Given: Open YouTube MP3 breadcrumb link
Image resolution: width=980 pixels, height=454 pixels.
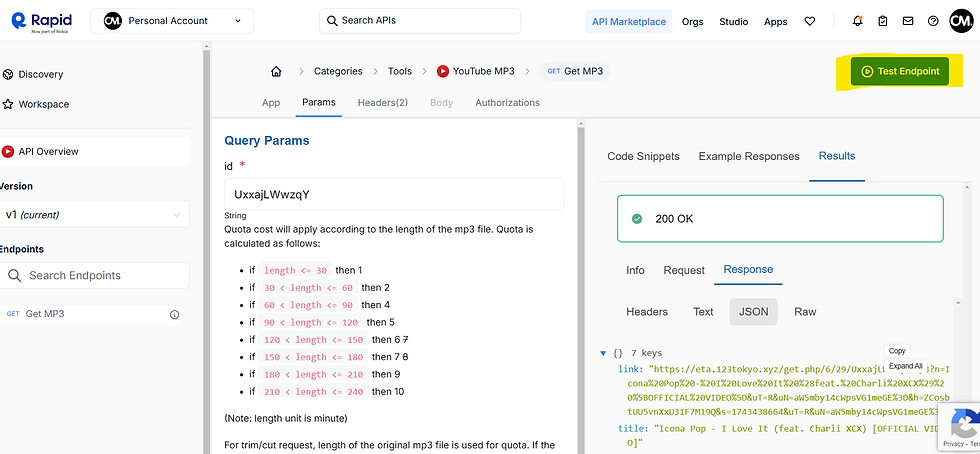Looking at the screenshot, I should click(483, 71).
